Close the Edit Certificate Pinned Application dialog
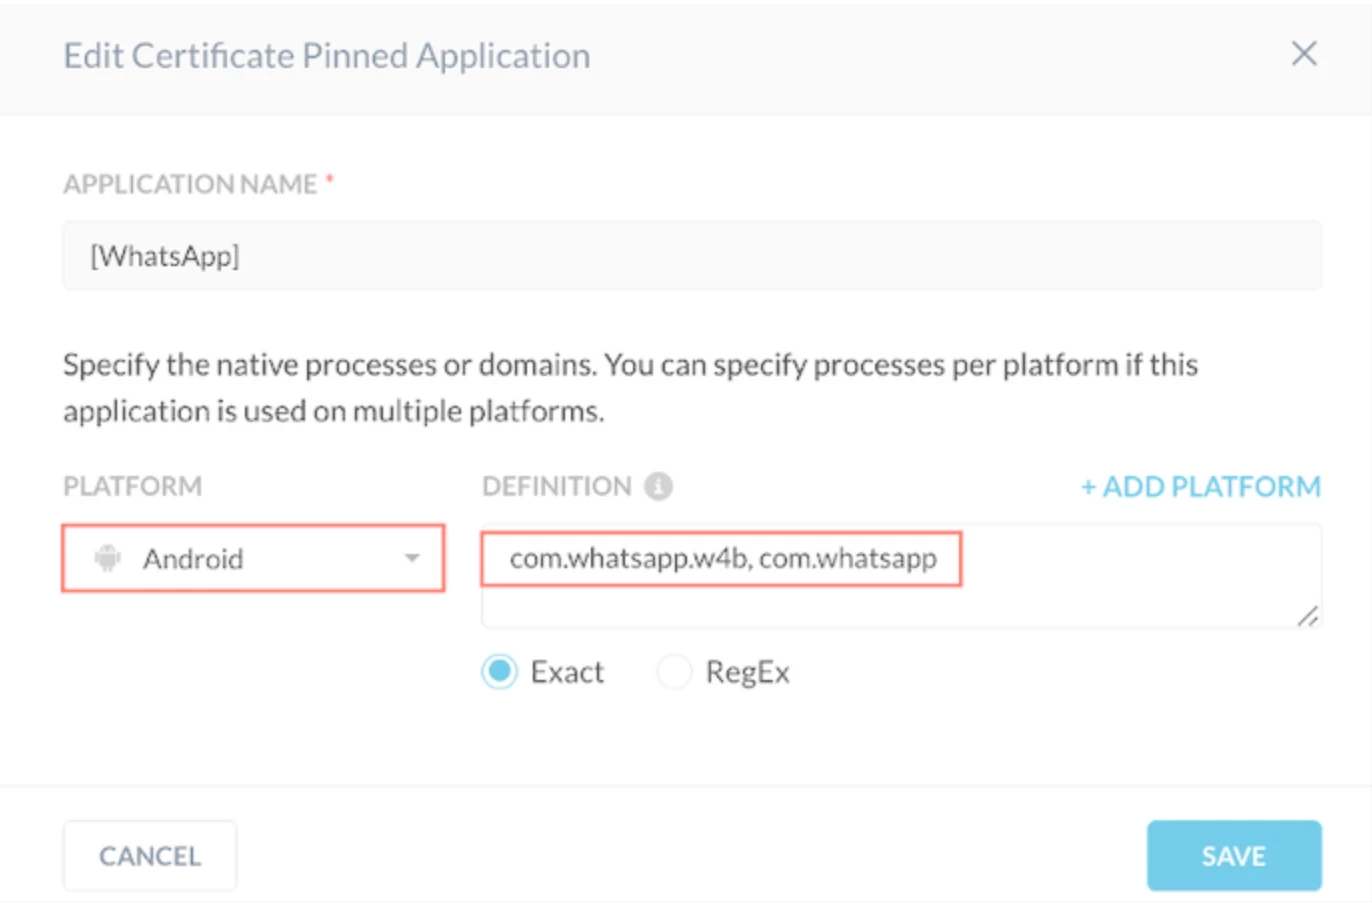1372x902 pixels. click(1303, 54)
